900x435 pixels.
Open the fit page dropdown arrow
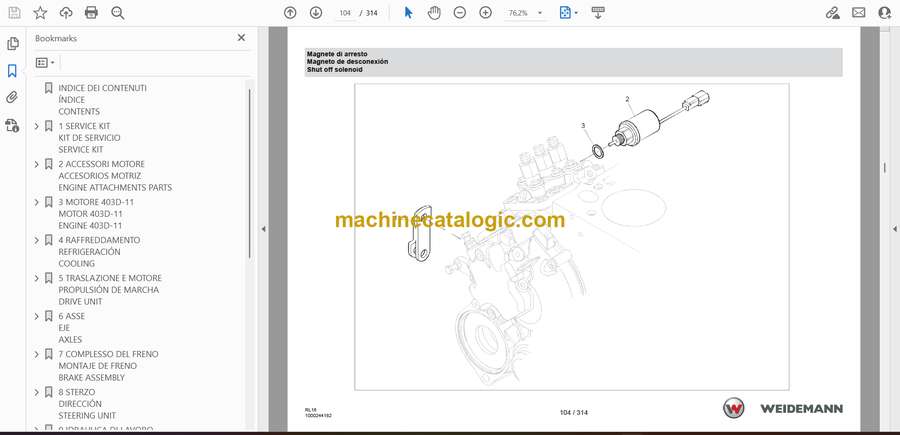coord(576,13)
